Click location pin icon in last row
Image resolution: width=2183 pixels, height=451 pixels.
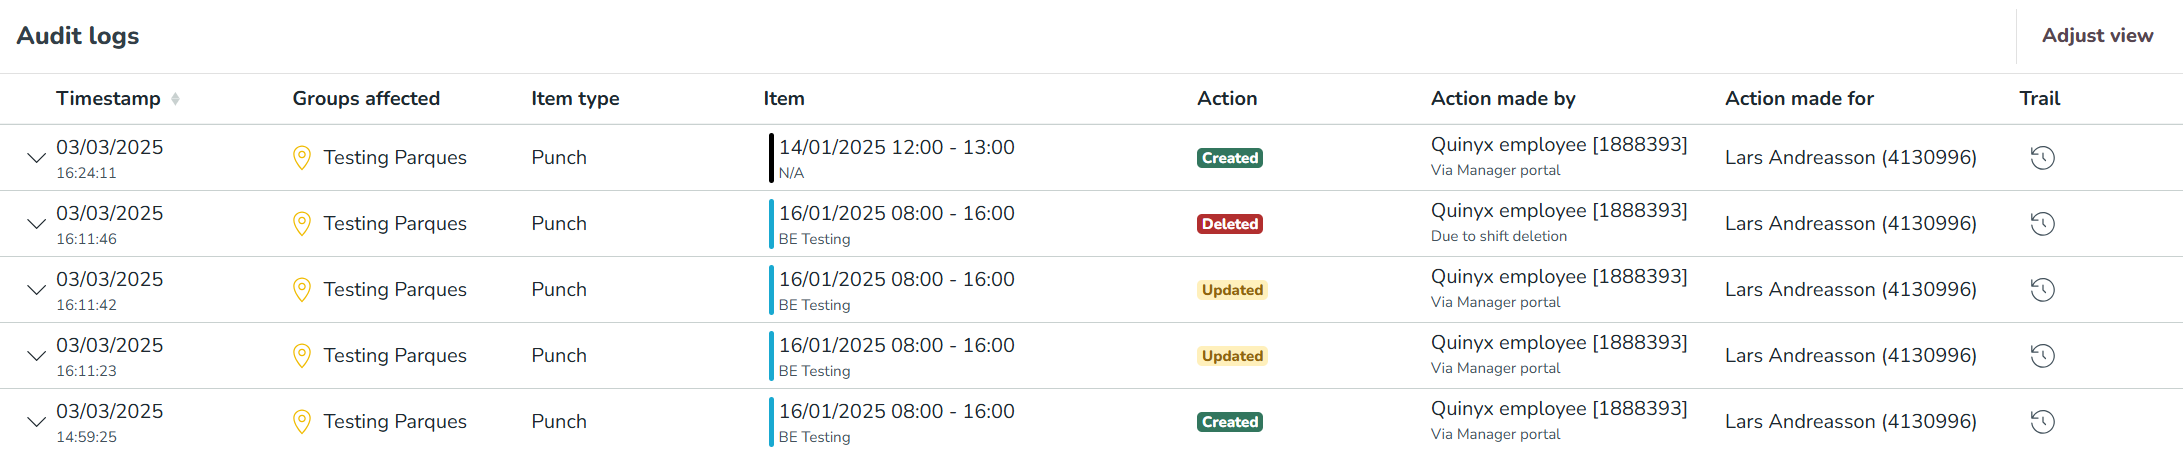tap(301, 422)
